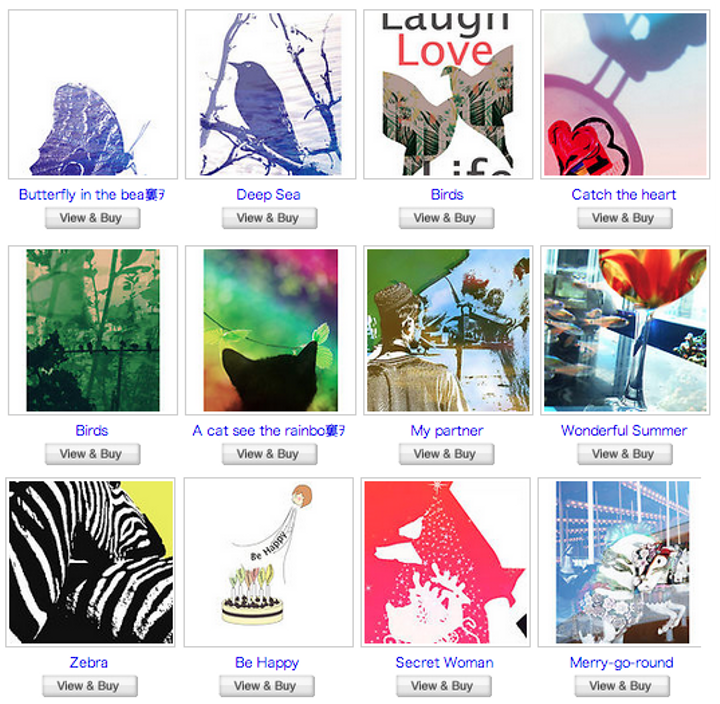The image size is (720, 704).
Task: View the green Birds on wire thumbnail
Action: (93, 330)
